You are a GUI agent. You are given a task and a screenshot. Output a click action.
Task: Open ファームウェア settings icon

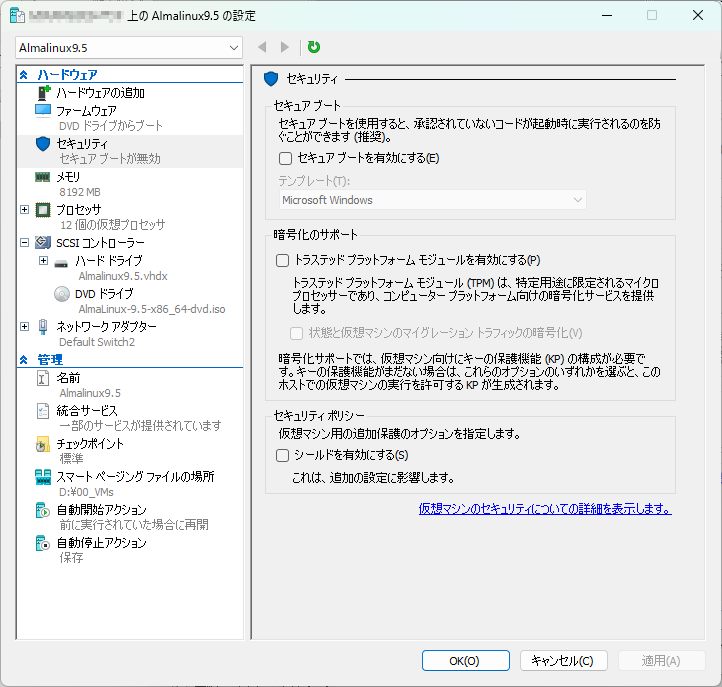[43, 110]
